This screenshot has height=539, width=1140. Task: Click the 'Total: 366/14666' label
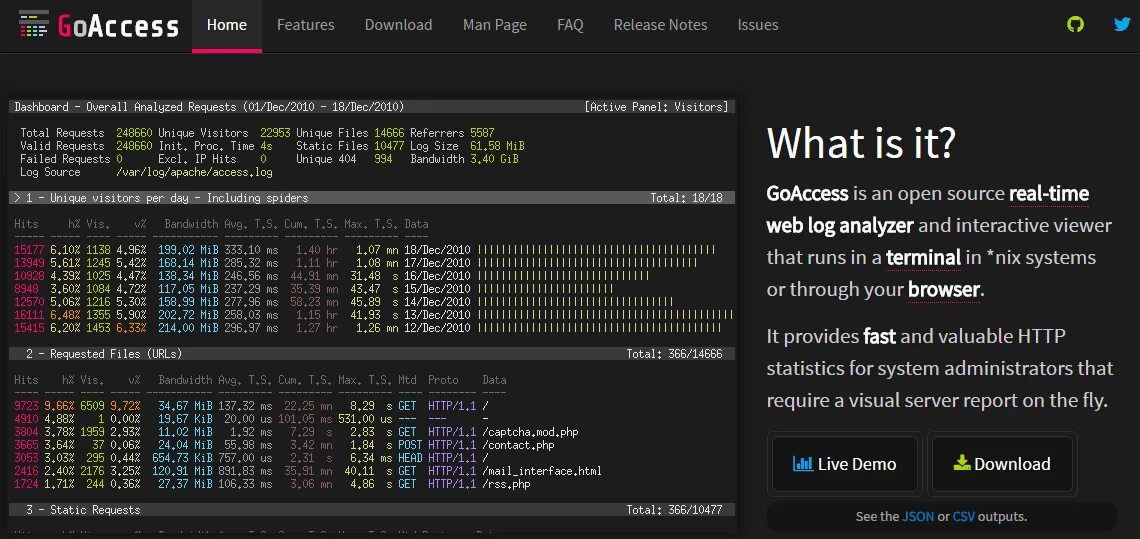[x=675, y=354]
